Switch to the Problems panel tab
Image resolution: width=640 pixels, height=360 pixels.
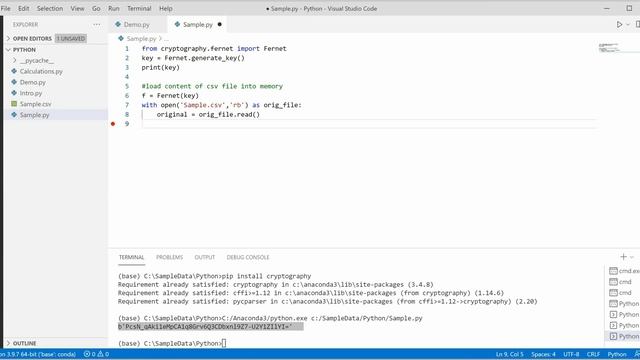[x=169, y=257]
